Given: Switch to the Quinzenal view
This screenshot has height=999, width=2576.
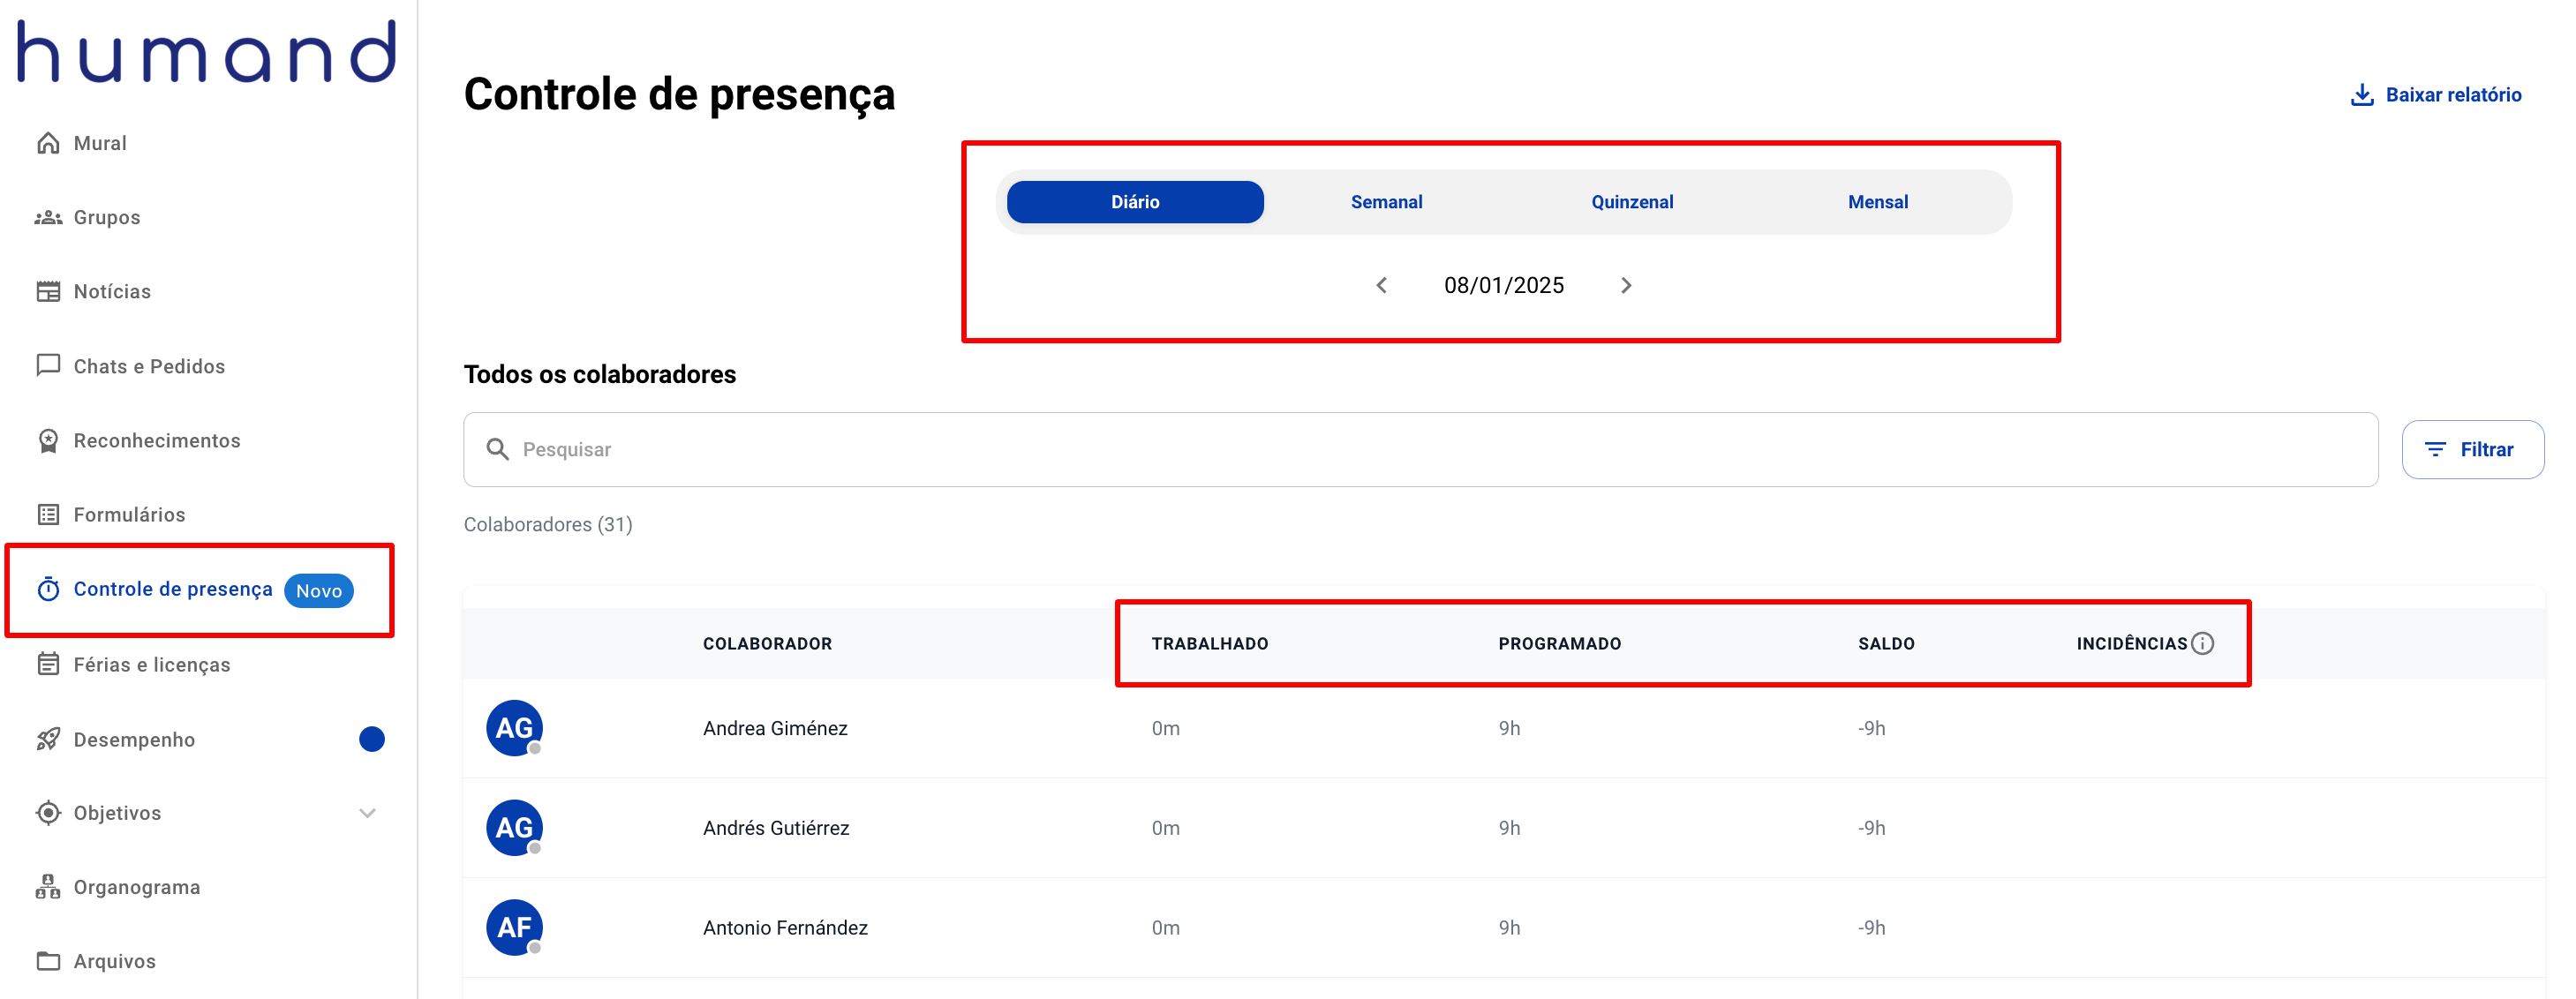Looking at the screenshot, I should (1632, 202).
